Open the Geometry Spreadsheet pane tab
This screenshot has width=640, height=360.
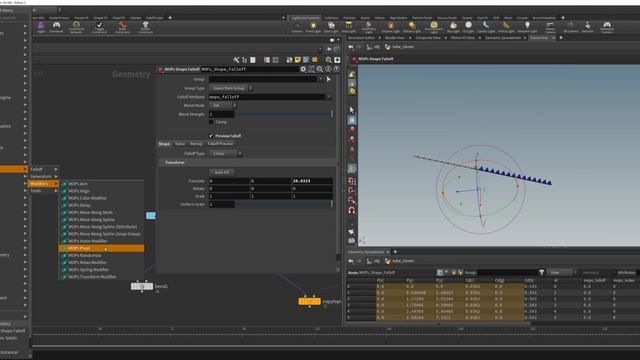click(x=503, y=38)
